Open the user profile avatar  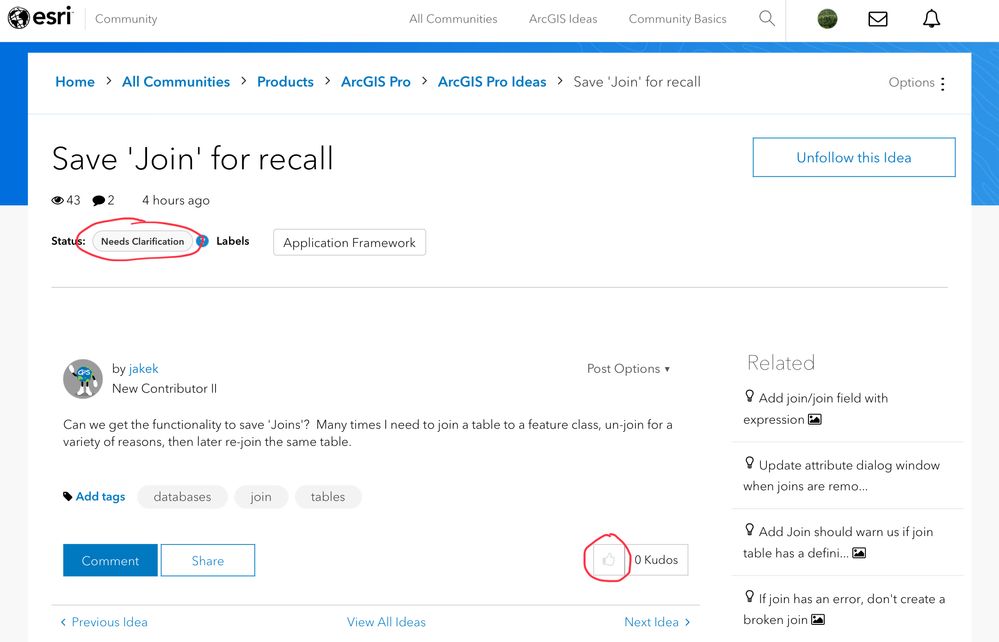(x=827, y=19)
